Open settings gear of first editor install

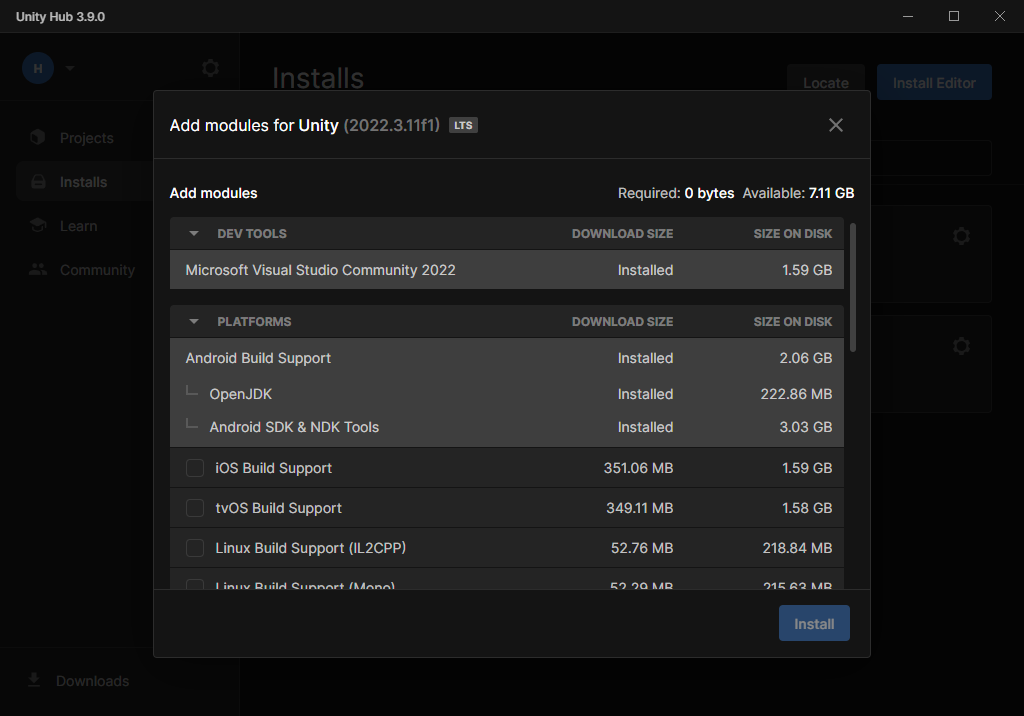pyautogui.click(x=961, y=236)
